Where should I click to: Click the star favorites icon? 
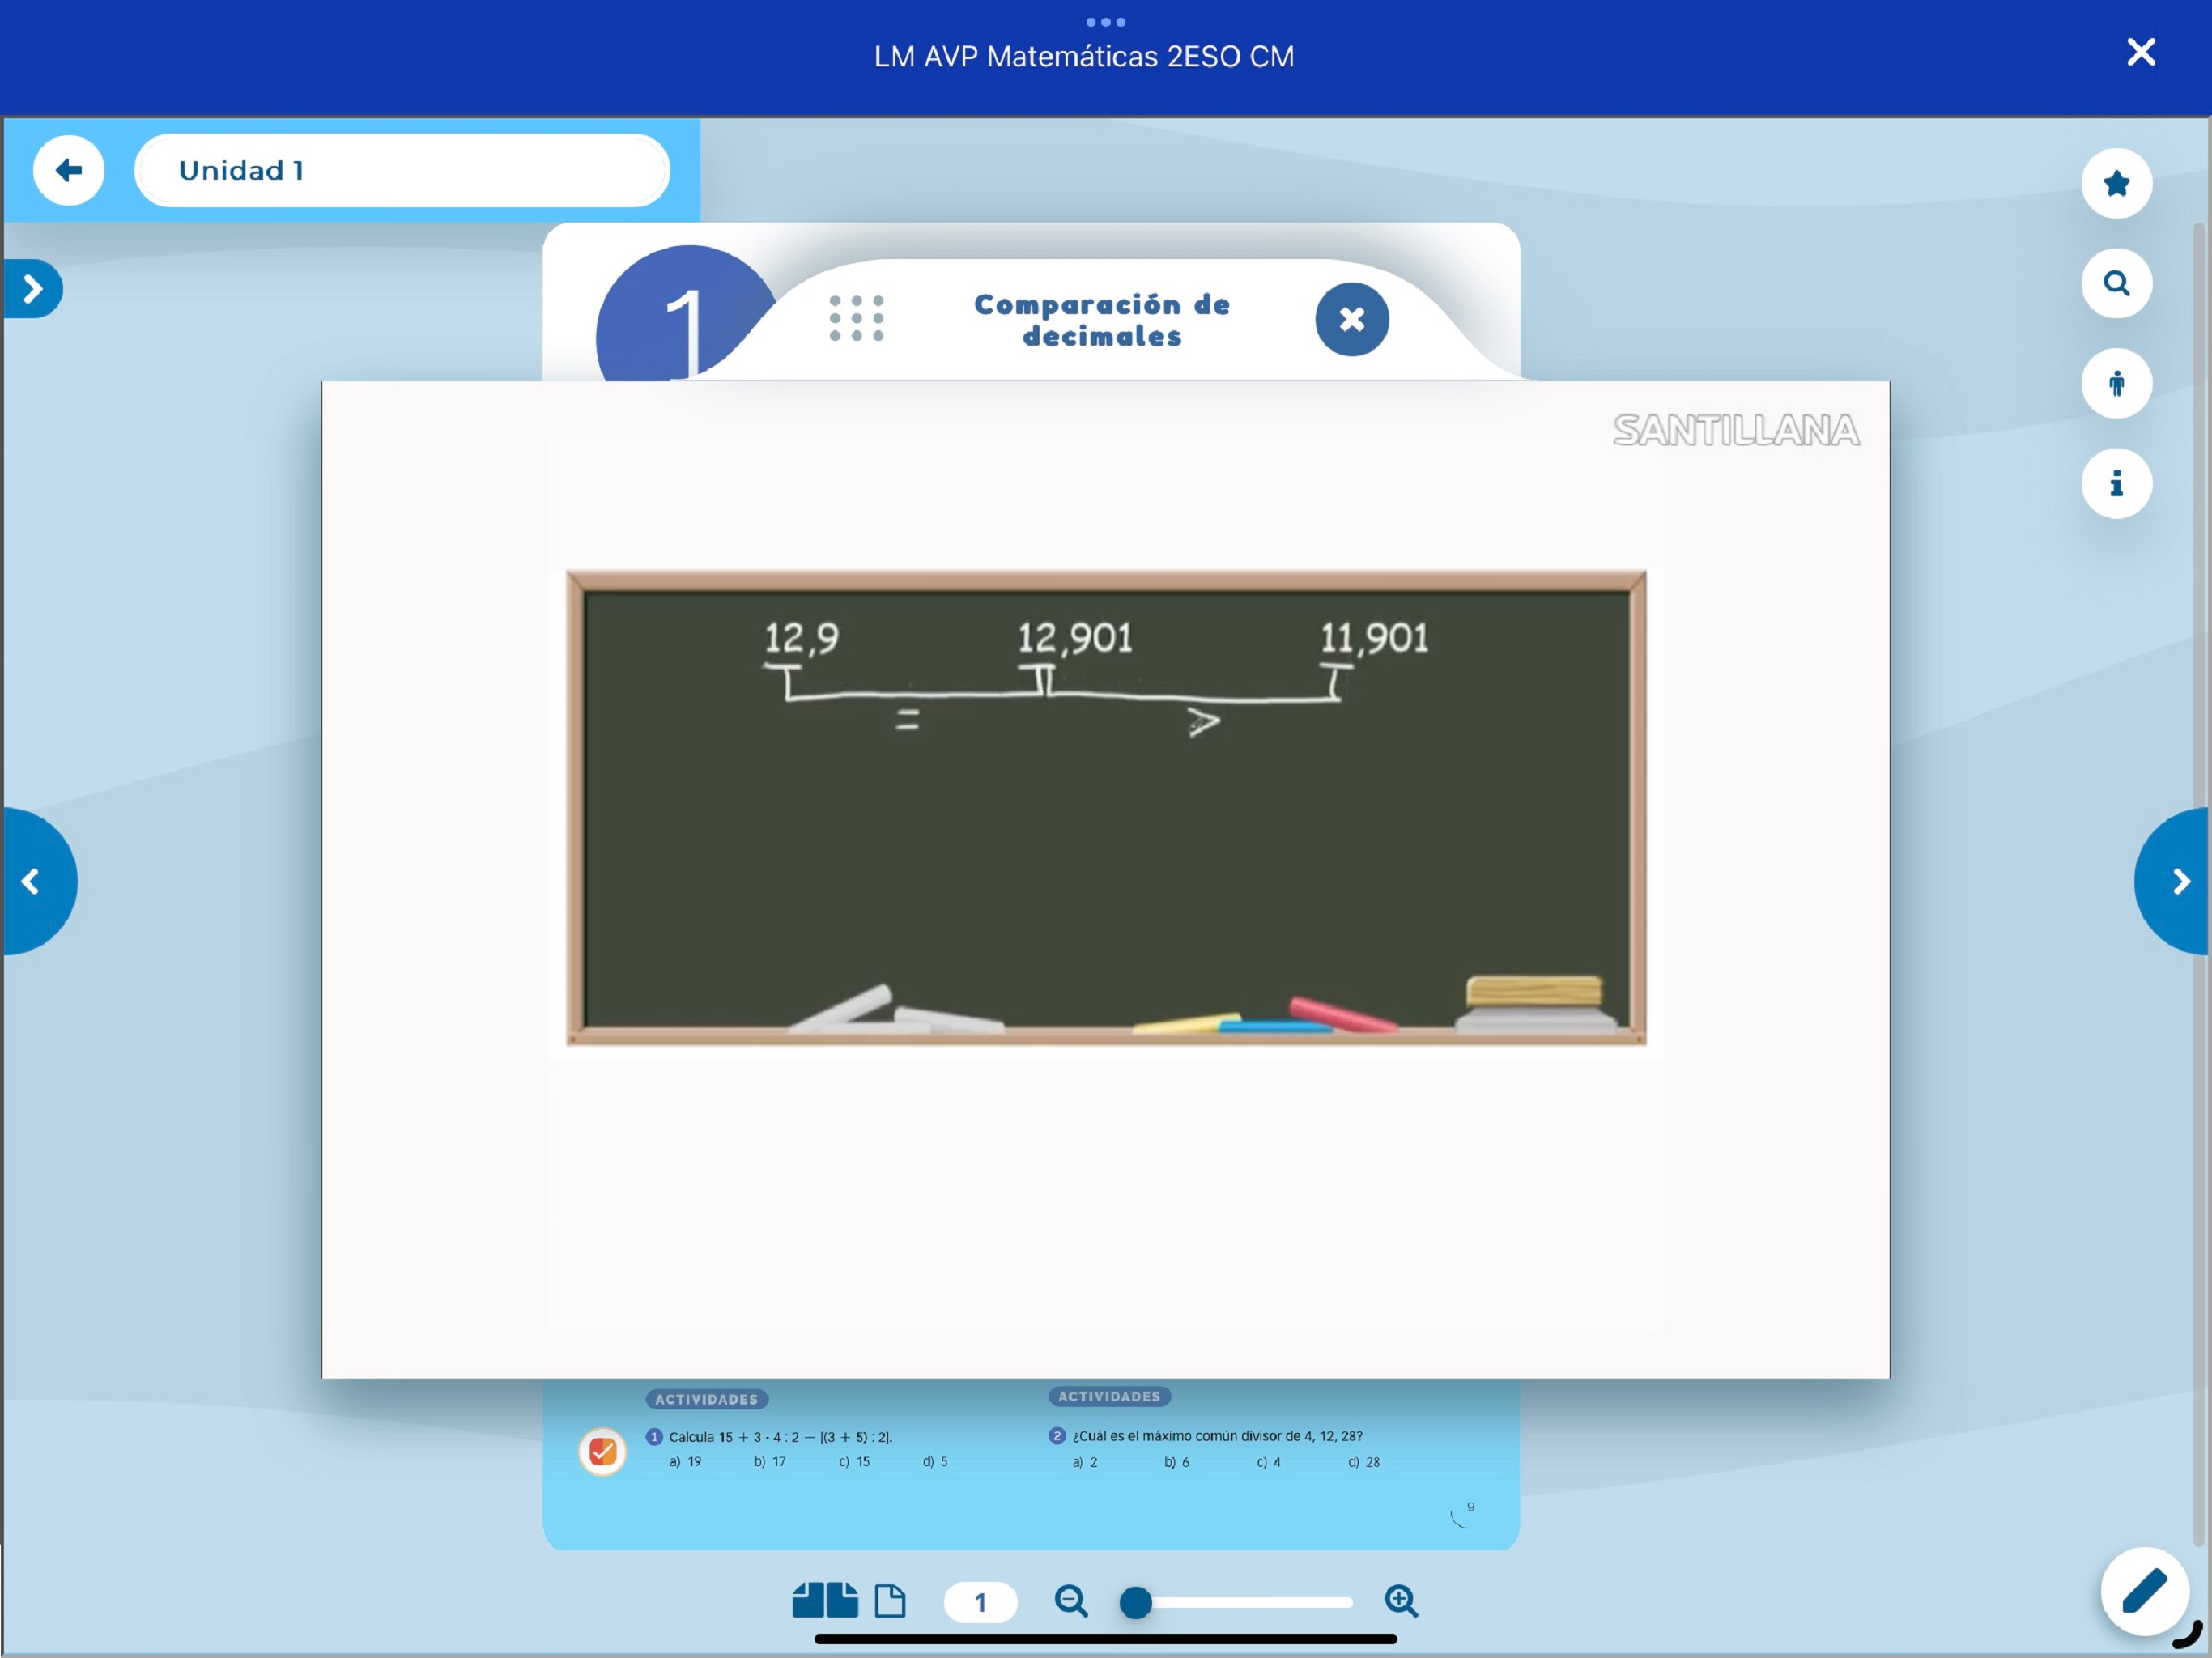2117,183
